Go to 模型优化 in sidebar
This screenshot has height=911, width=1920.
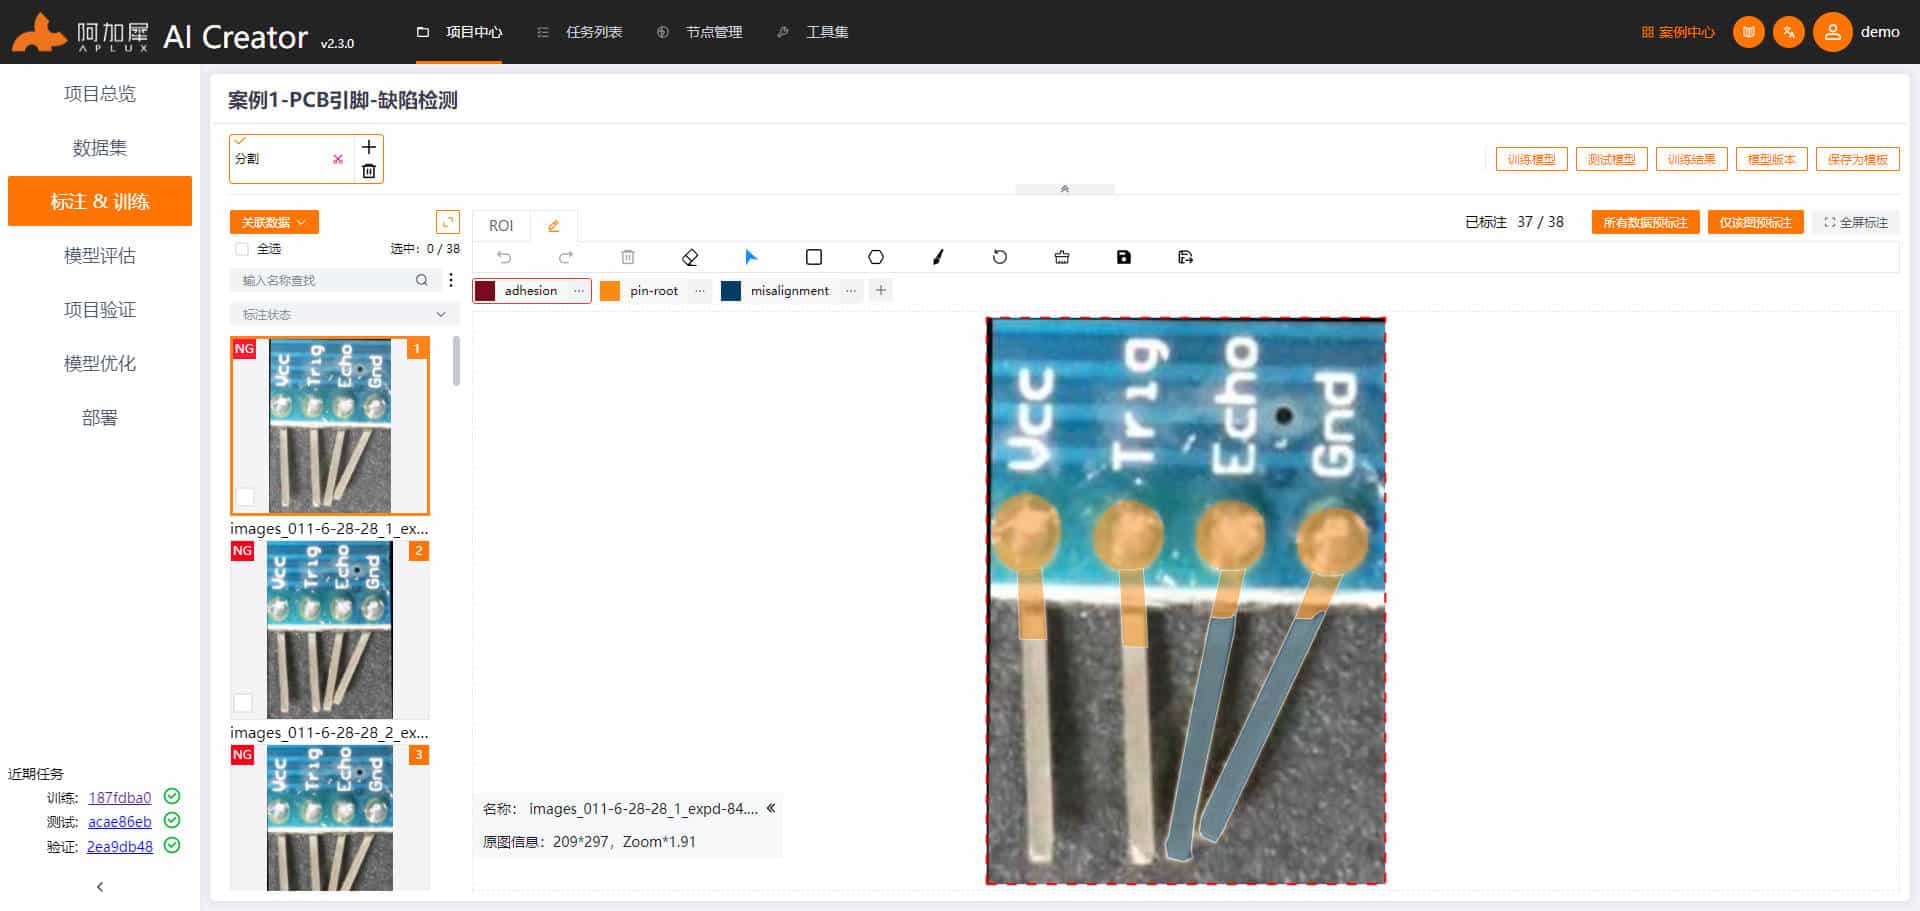click(x=100, y=364)
